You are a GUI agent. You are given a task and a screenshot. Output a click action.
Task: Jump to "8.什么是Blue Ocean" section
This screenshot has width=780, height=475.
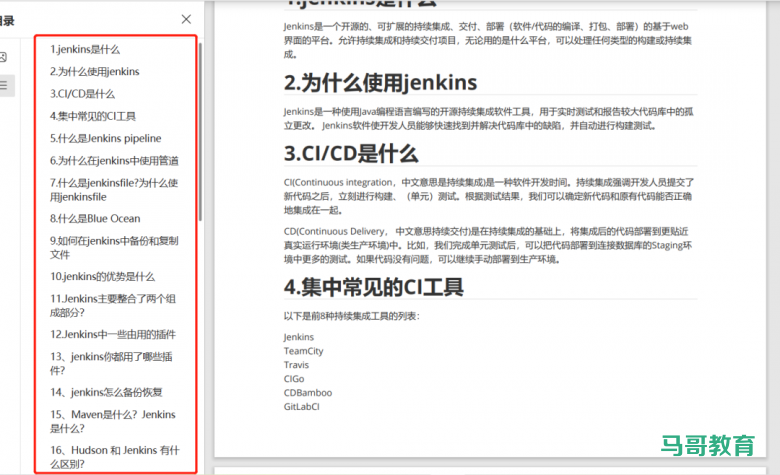point(95,218)
